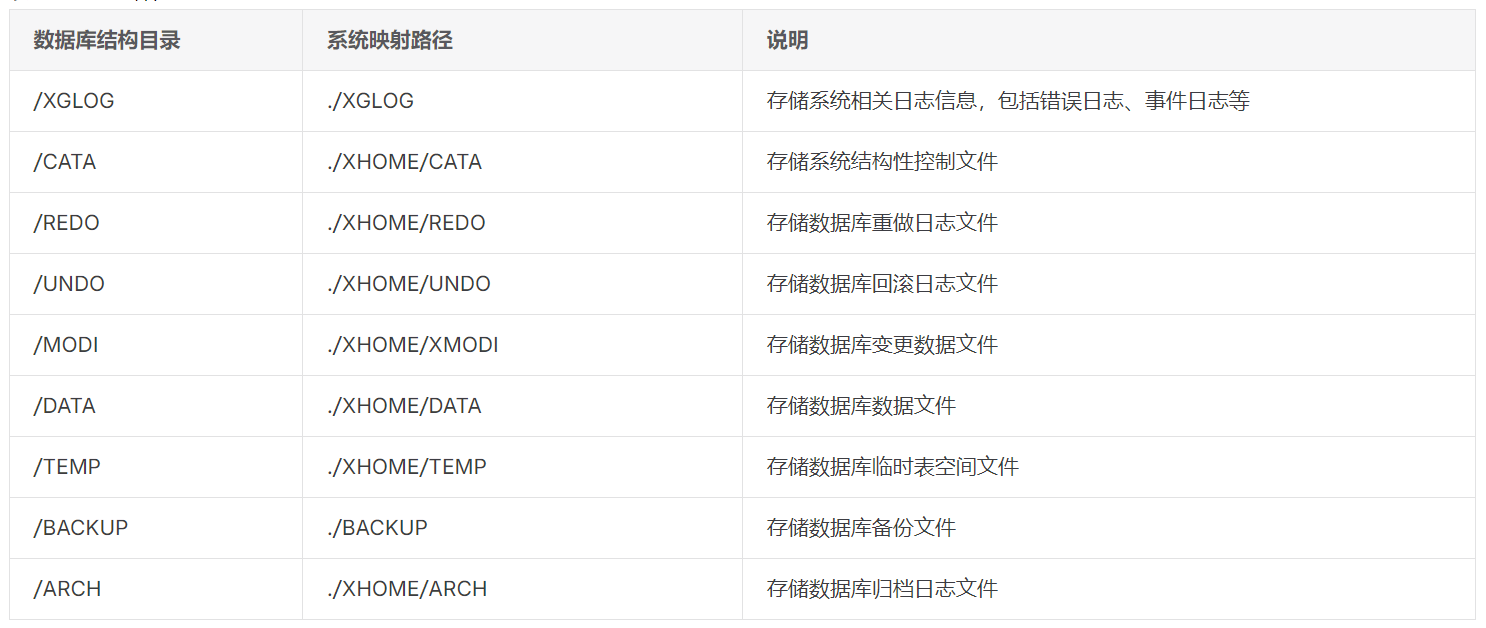Click the /REDO directory cell
The height and width of the screenshot is (628, 1486).
(67, 223)
